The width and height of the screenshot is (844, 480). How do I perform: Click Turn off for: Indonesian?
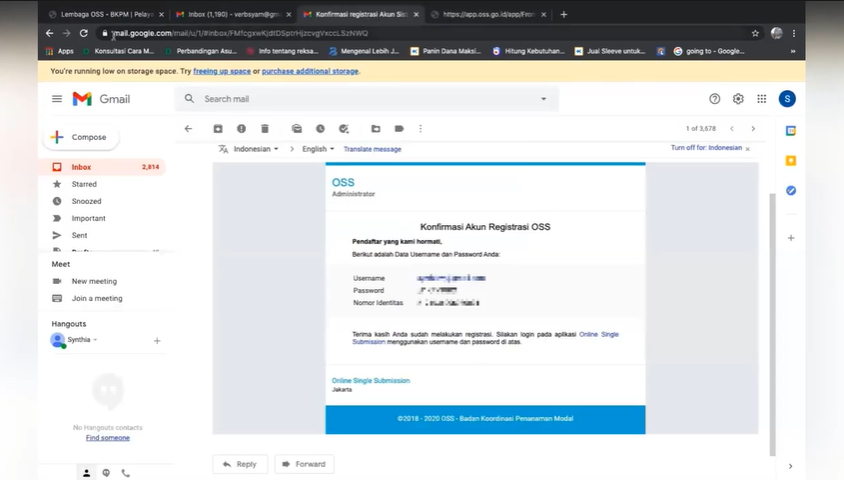(x=706, y=148)
